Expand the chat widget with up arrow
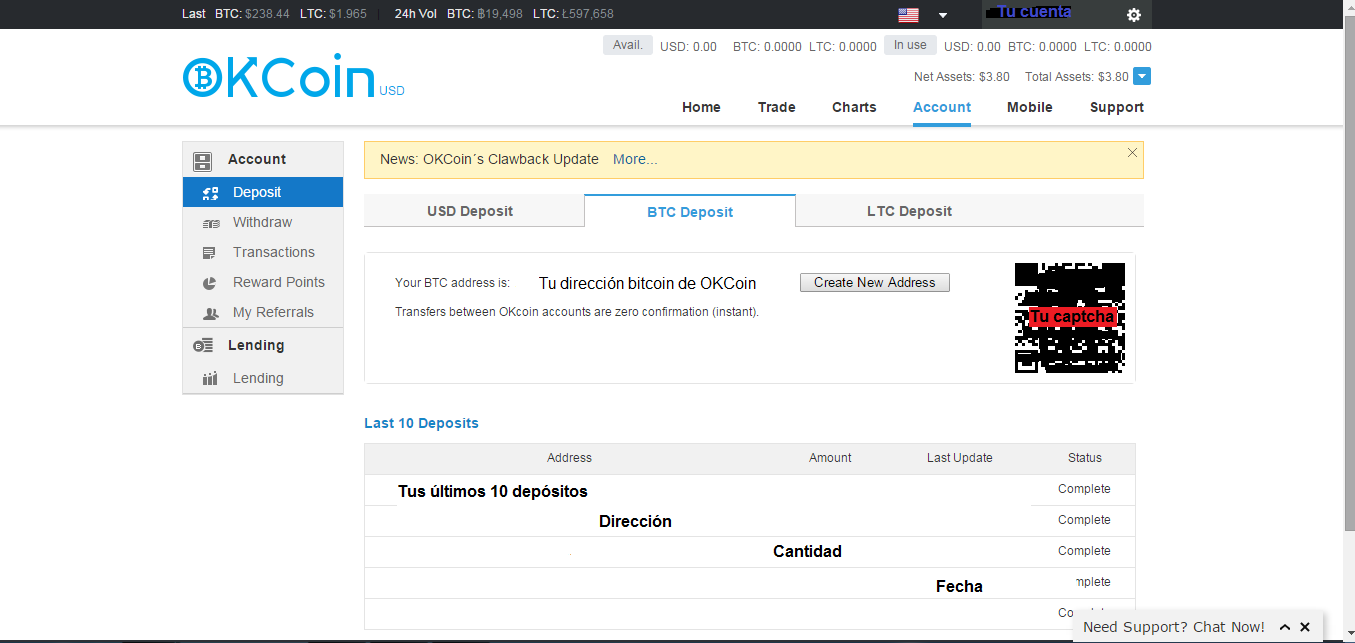This screenshot has width=1355, height=643. coord(1285,627)
